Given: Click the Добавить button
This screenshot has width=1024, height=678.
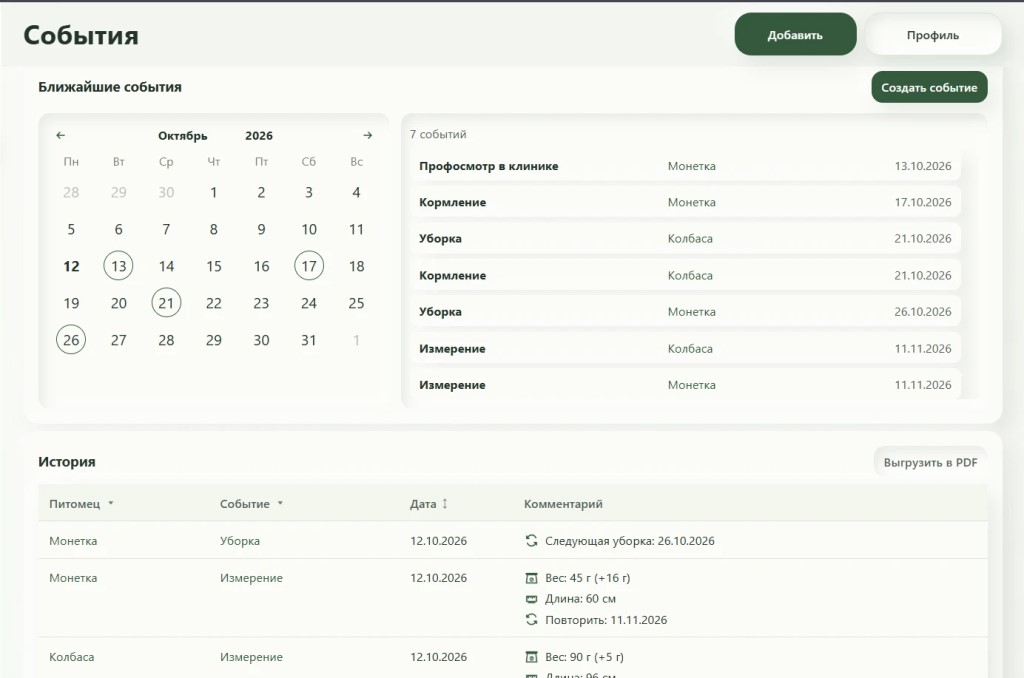Looking at the screenshot, I should coord(795,35).
